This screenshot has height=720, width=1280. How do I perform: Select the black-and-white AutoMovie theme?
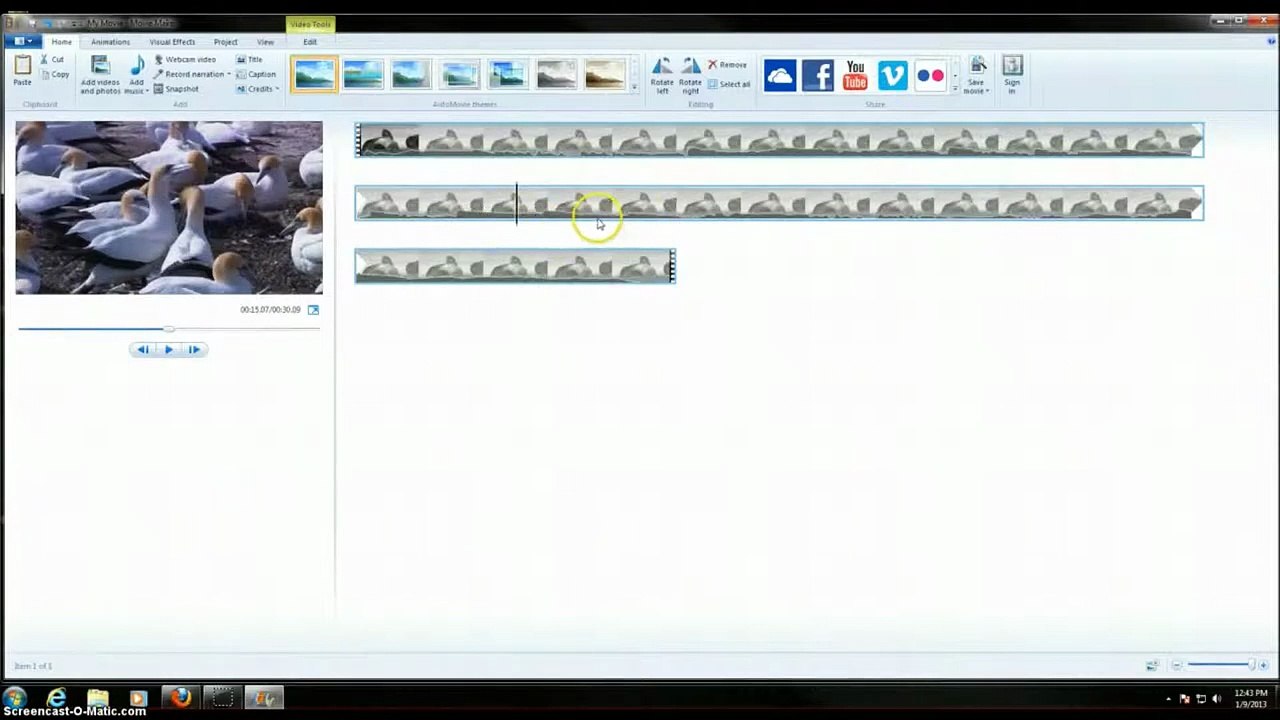pos(556,74)
